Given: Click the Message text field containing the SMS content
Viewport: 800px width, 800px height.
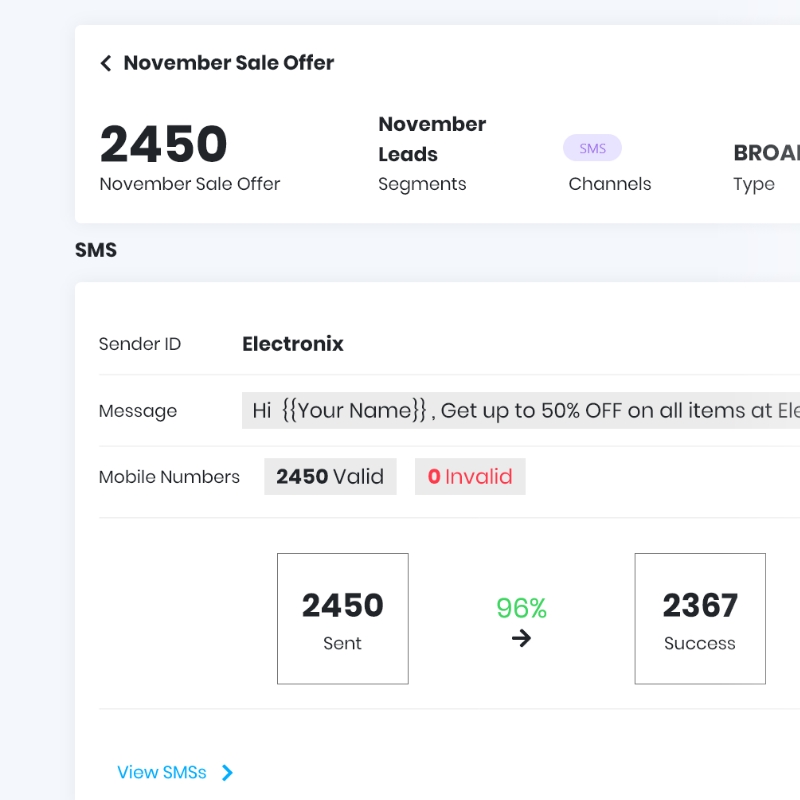Looking at the screenshot, I should [520, 410].
